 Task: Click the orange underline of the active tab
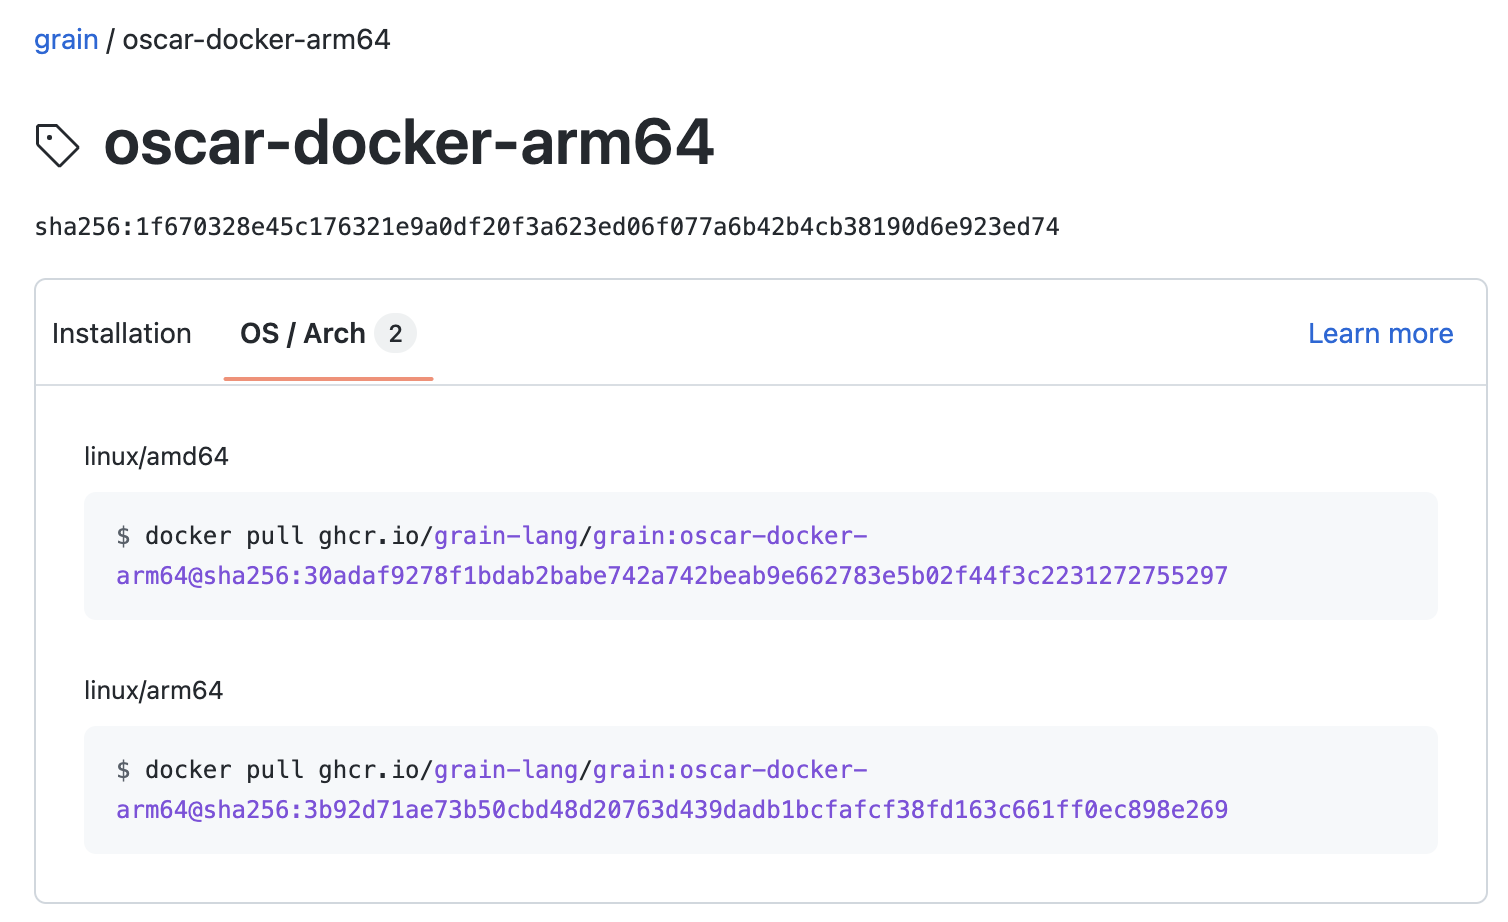[329, 379]
